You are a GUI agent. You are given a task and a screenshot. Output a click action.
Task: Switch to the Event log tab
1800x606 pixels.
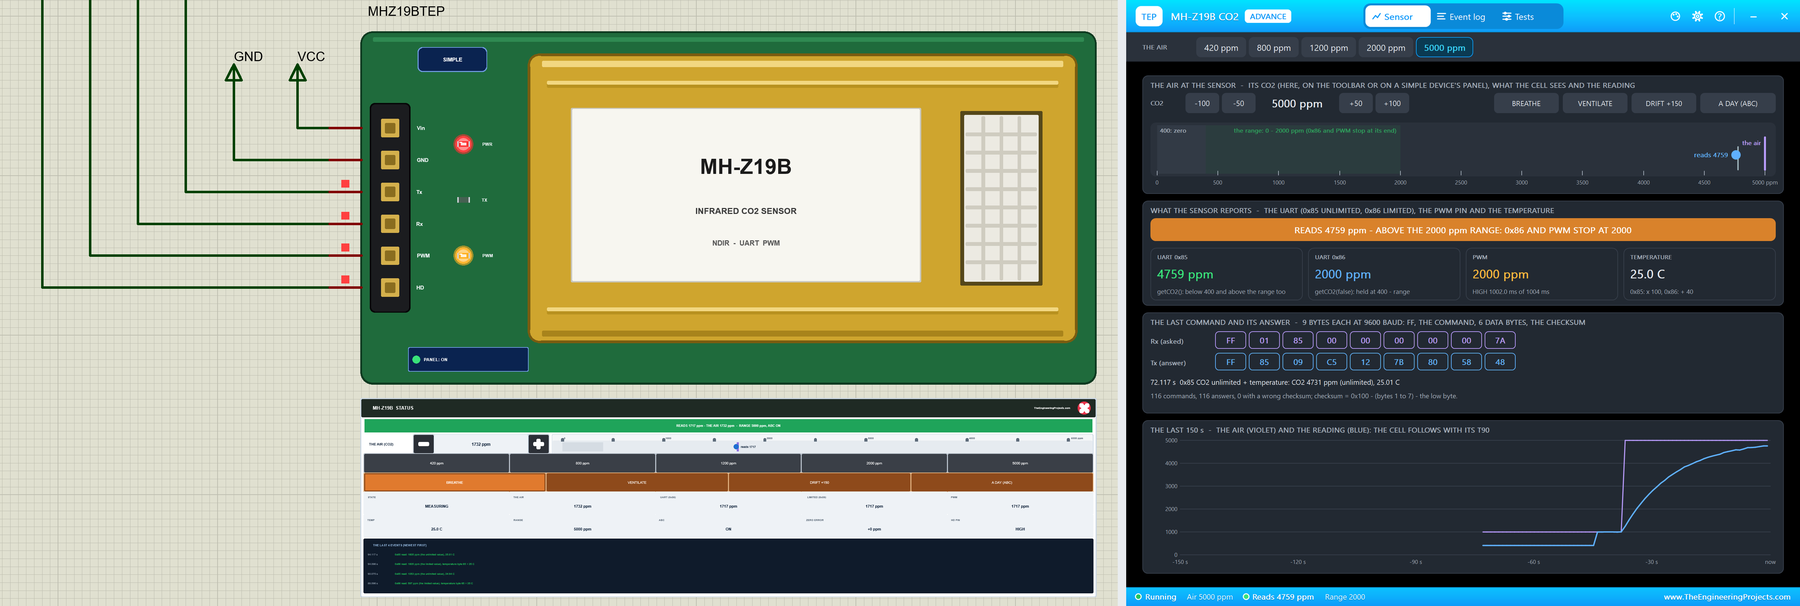[x=1461, y=16]
